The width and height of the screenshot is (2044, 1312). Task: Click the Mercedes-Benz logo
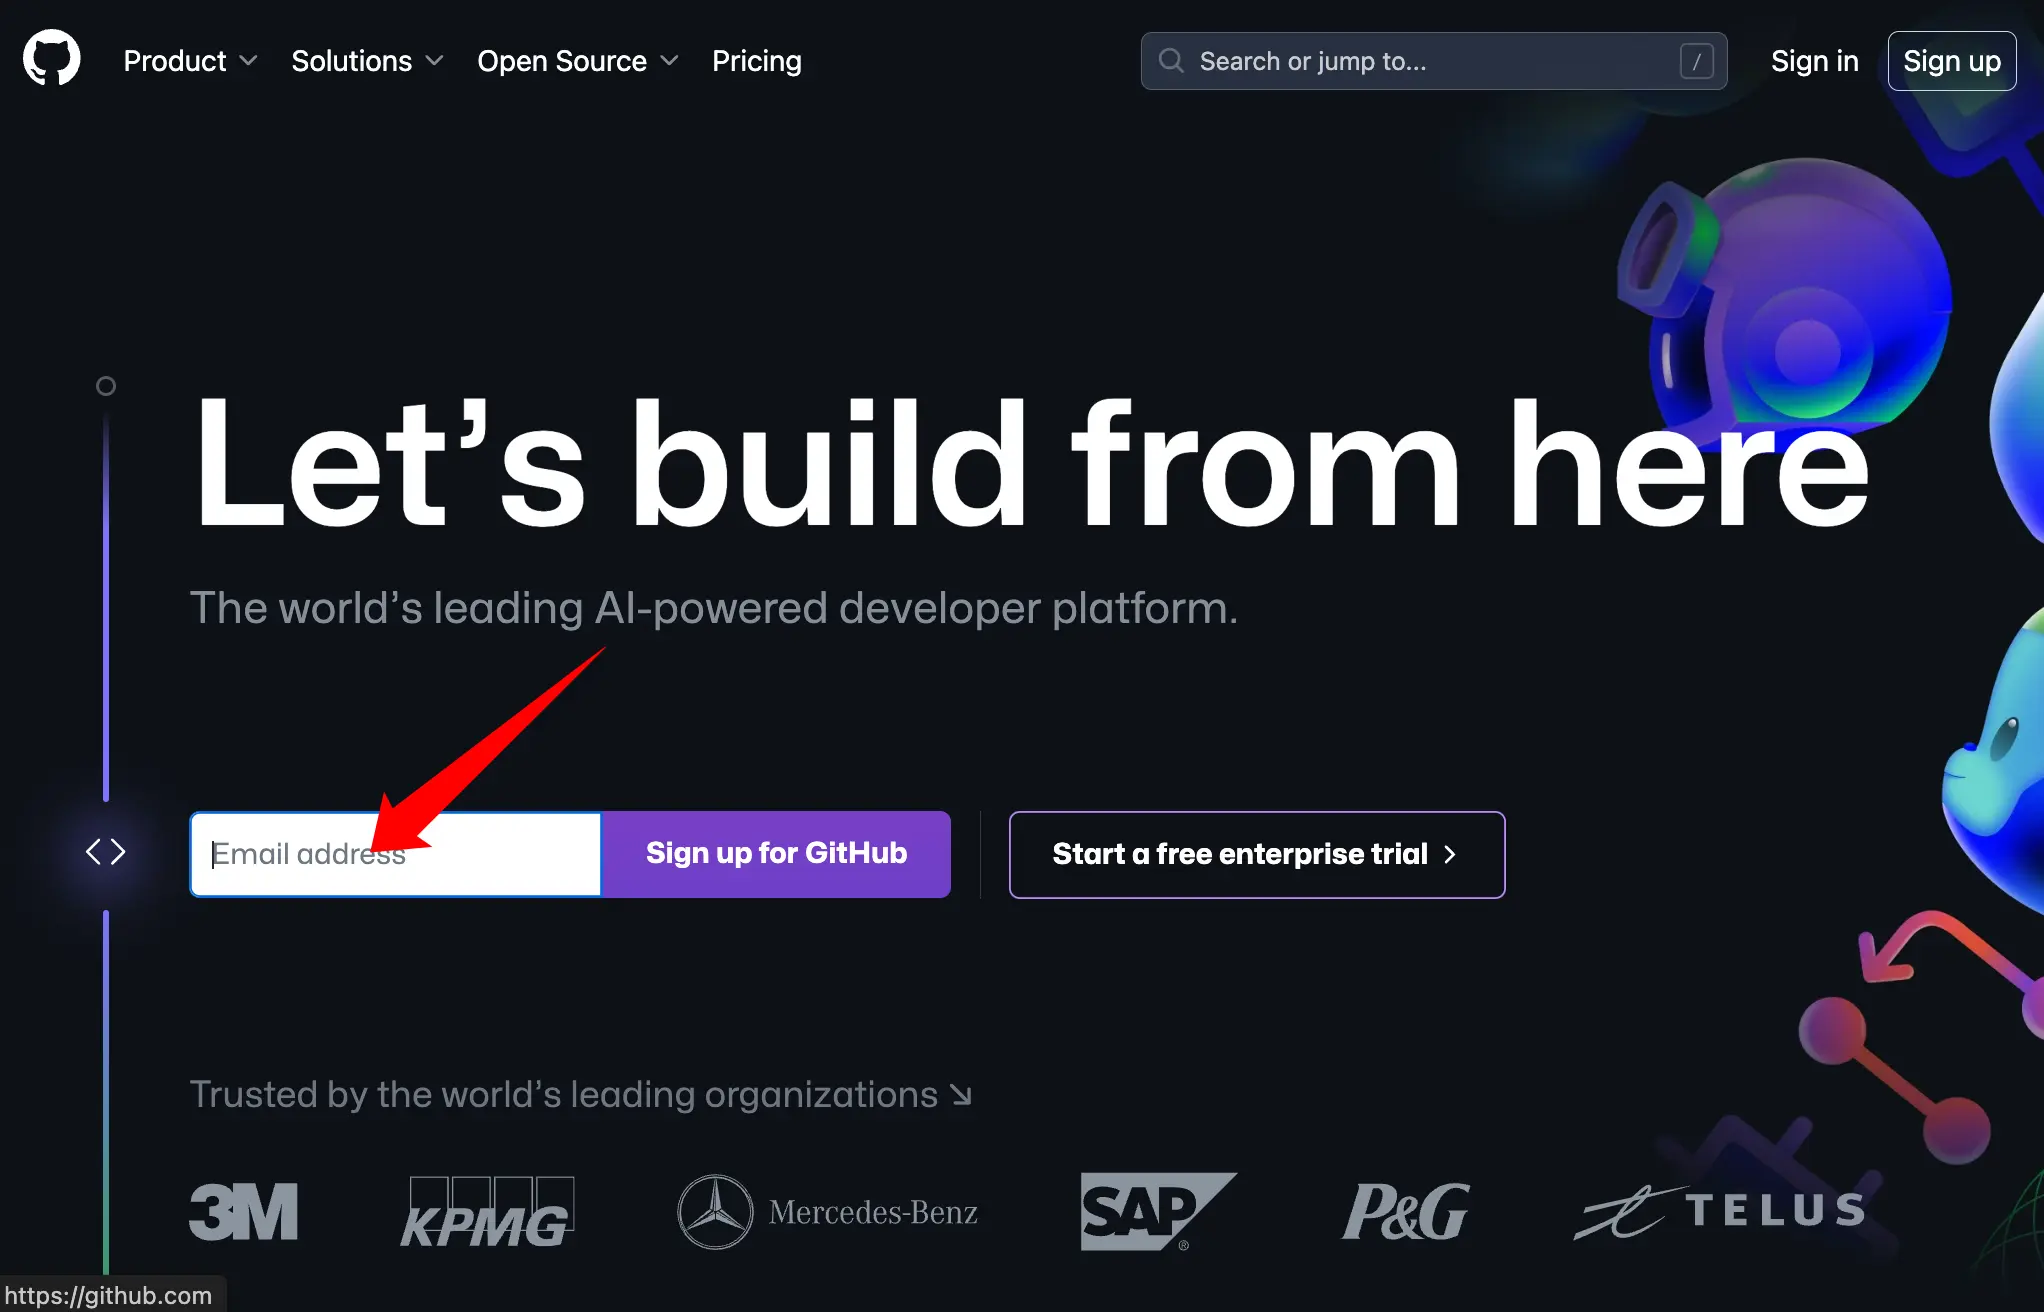[828, 1212]
